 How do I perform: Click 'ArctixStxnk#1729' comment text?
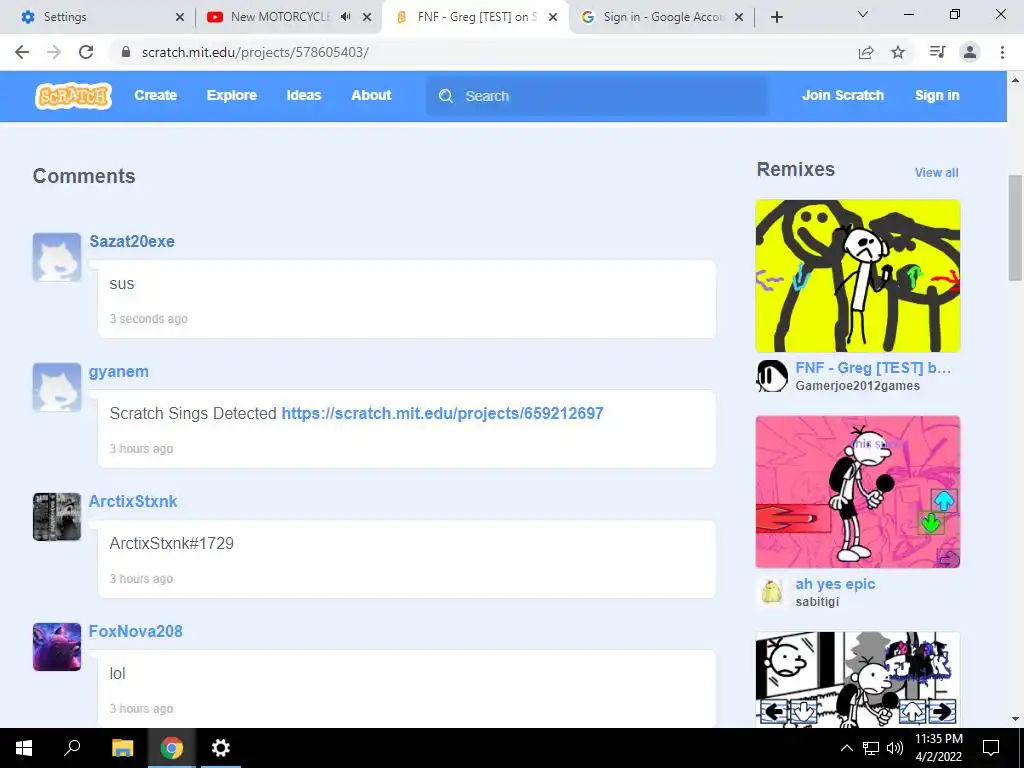click(172, 543)
